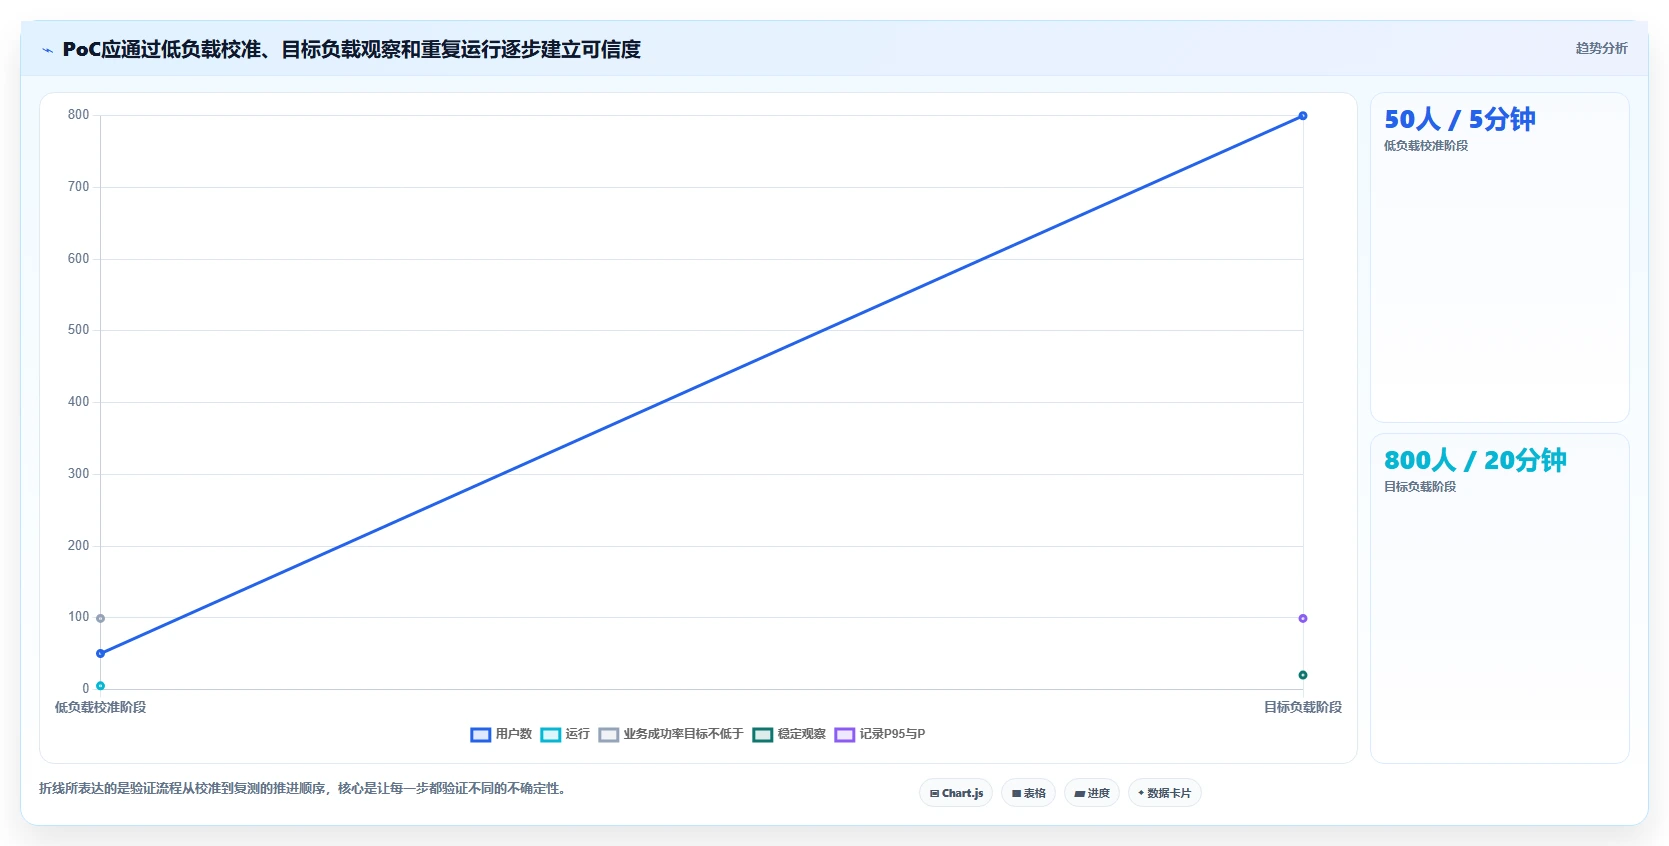Click the 数据卡片 tag pill
Screen dimensions: 1669x846
[1165, 793]
